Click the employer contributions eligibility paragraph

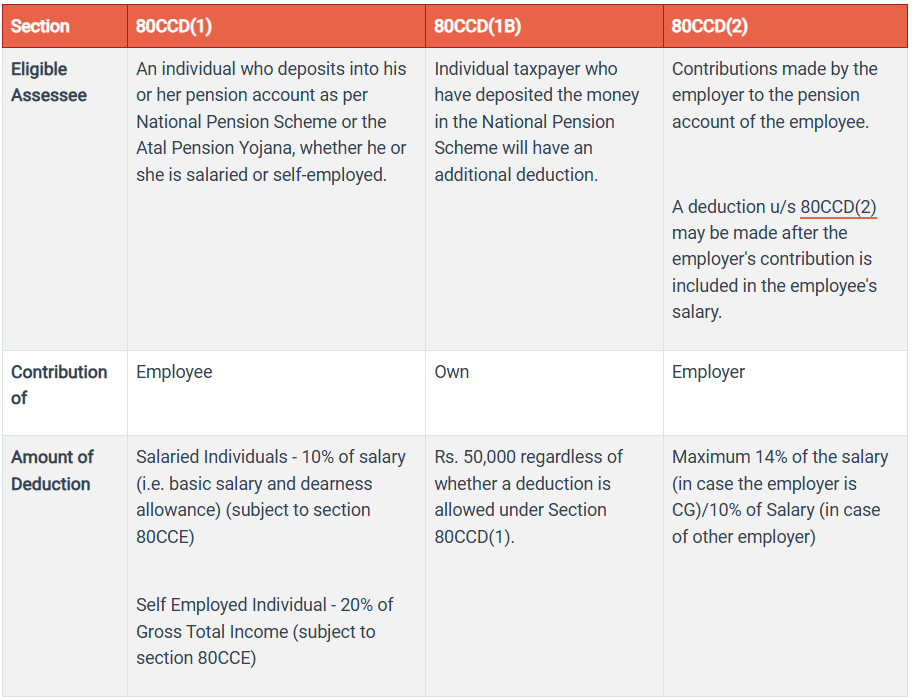point(774,95)
